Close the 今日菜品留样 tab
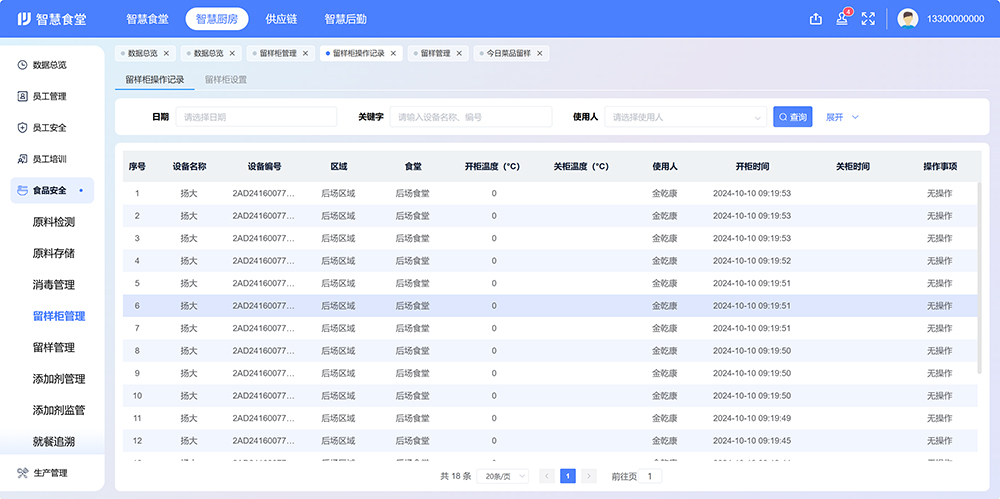Screen dimensions: 1000x499 [540, 53]
